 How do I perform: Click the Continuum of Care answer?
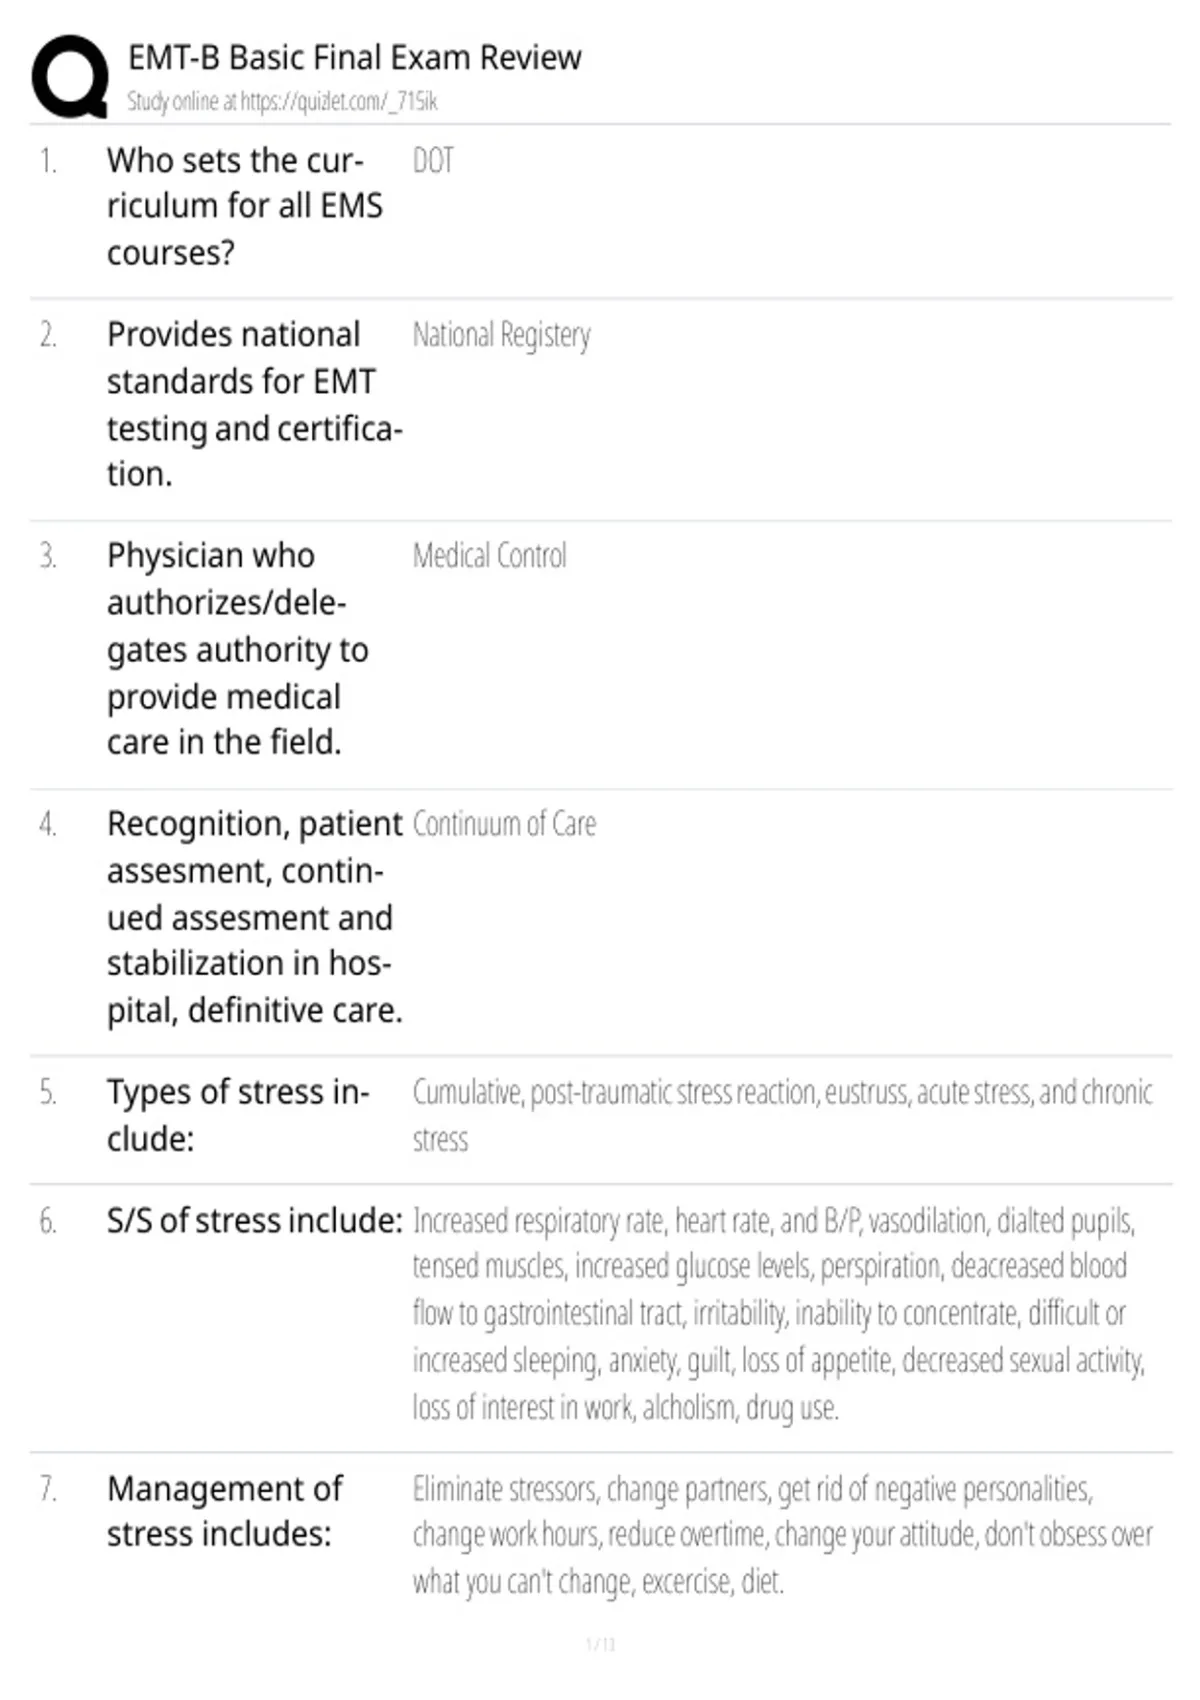point(504,824)
